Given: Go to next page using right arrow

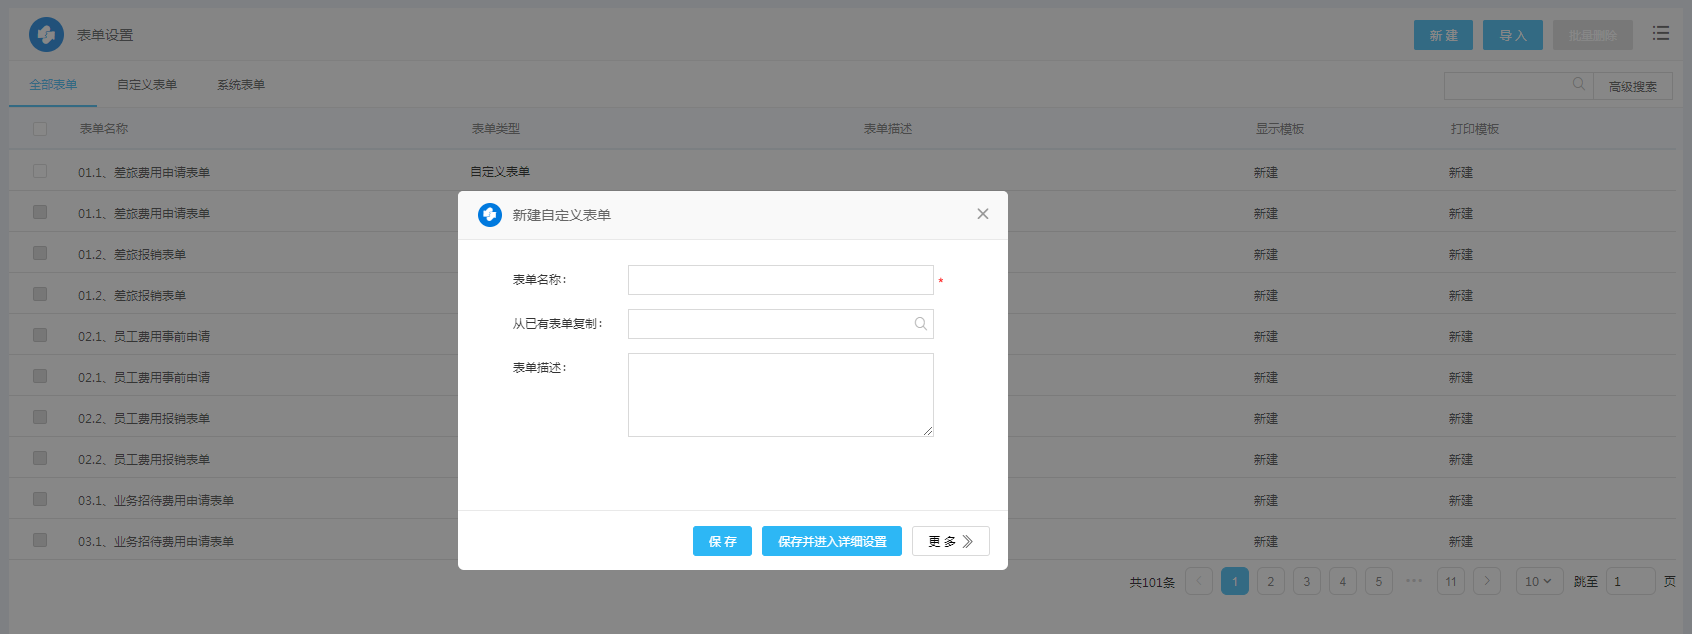Looking at the screenshot, I should click(x=1486, y=581).
